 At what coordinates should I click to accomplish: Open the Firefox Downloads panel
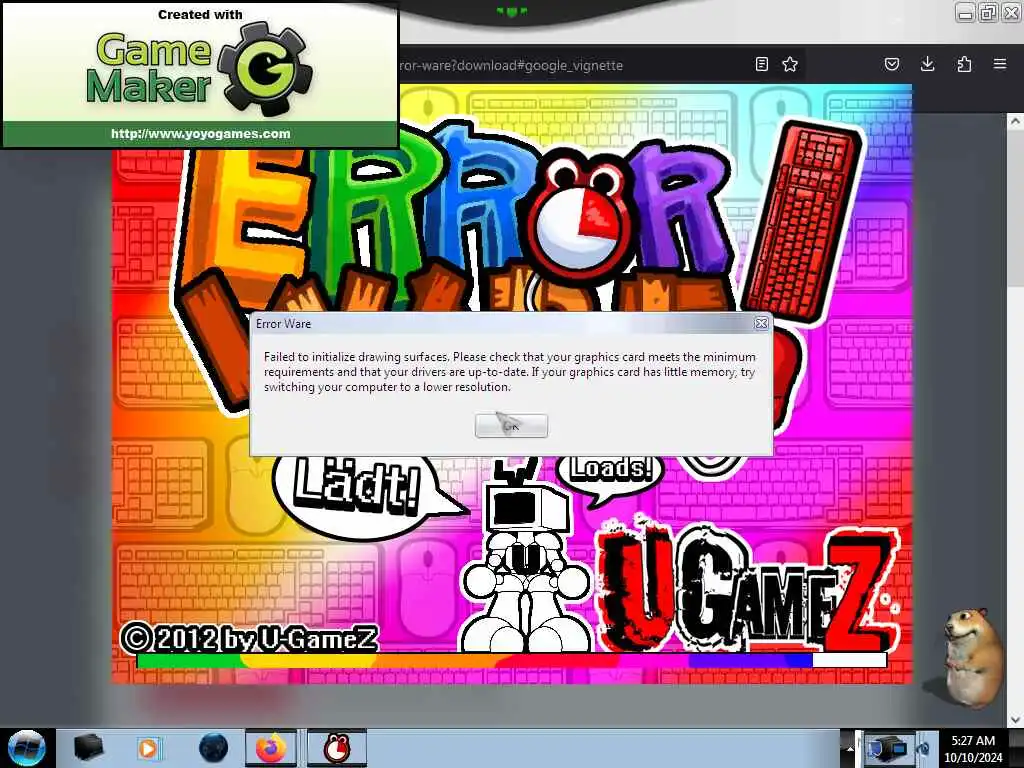pos(928,64)
